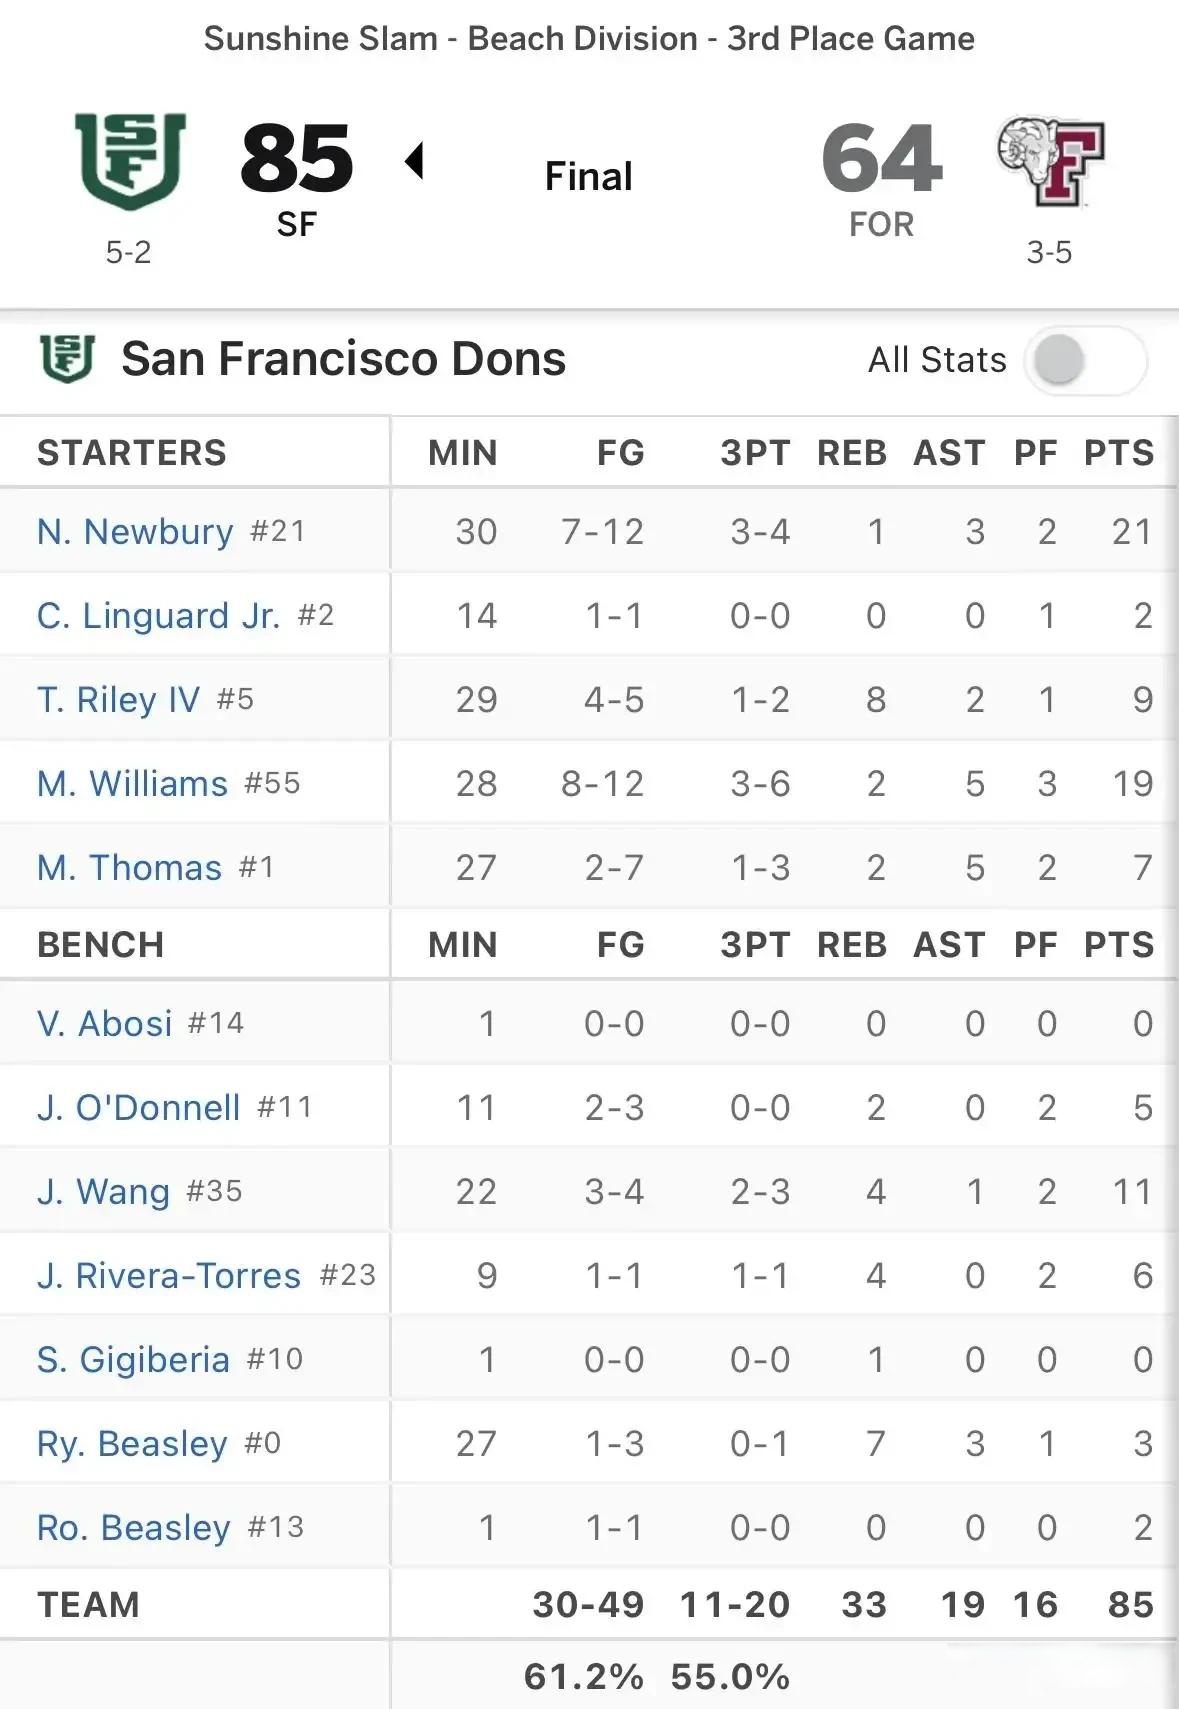
Task: Open M. Thomas player page
Action: click(129, 867)
